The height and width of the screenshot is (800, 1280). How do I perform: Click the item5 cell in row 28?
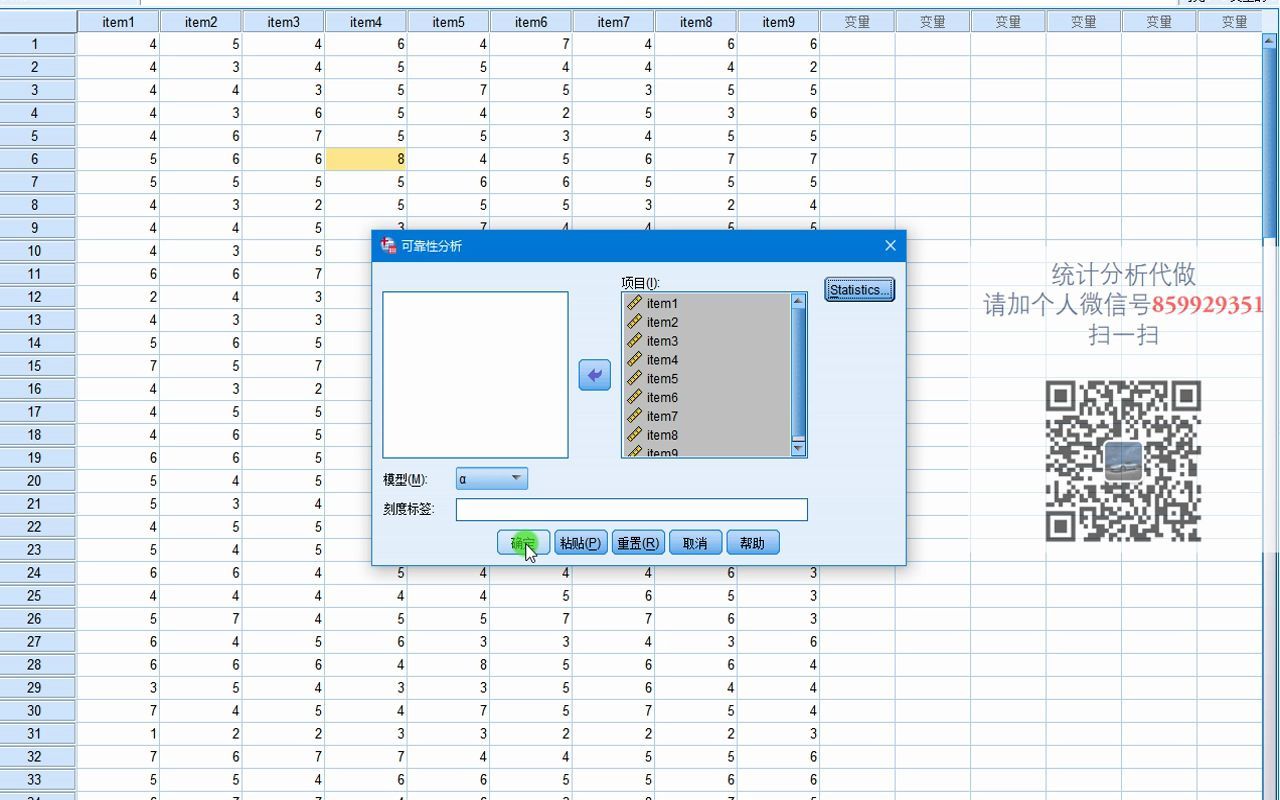[x=448, y=665]
